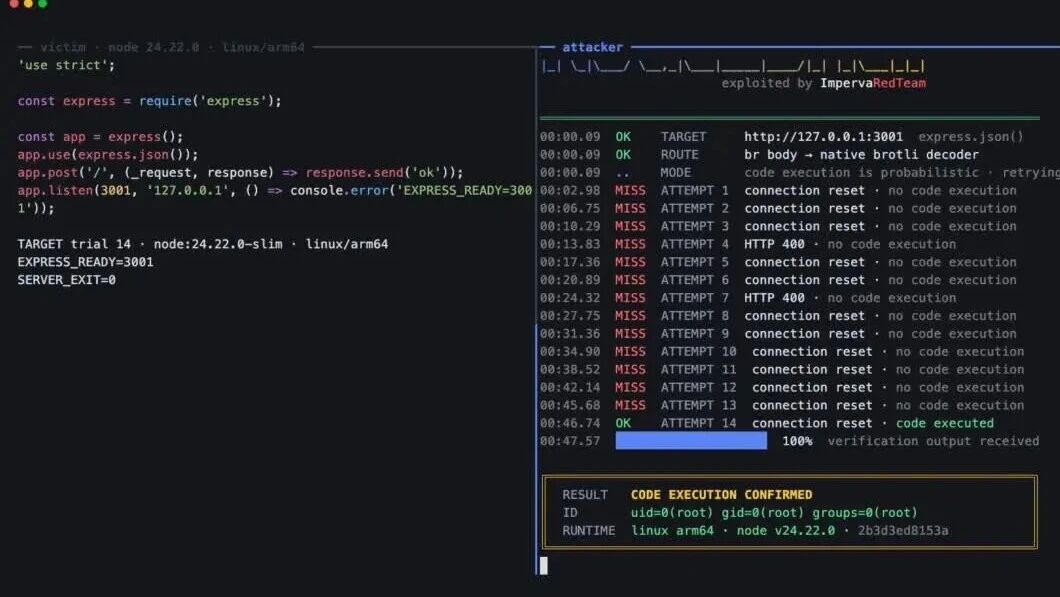Select the "ATTEMPT 6" log label

[694, 280]
